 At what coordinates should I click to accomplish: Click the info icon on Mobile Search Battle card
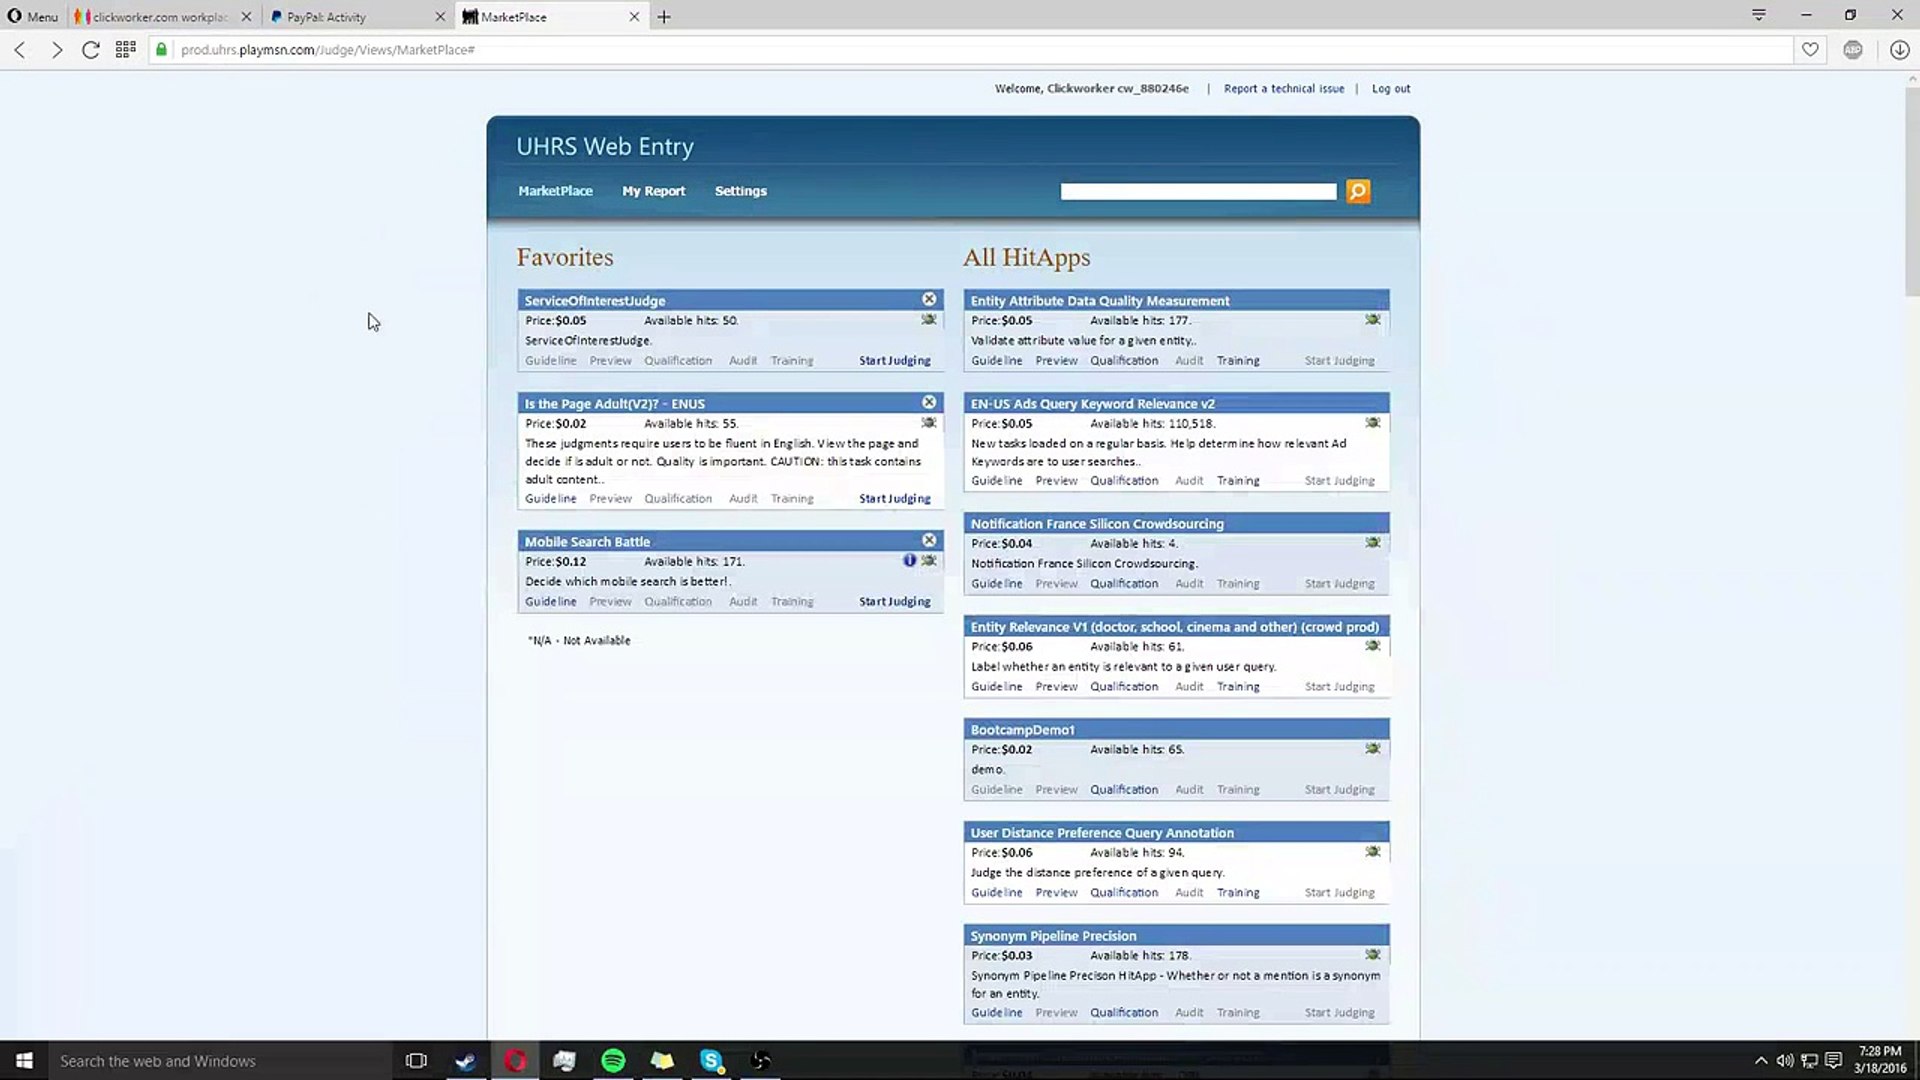[x=909, y=560]
